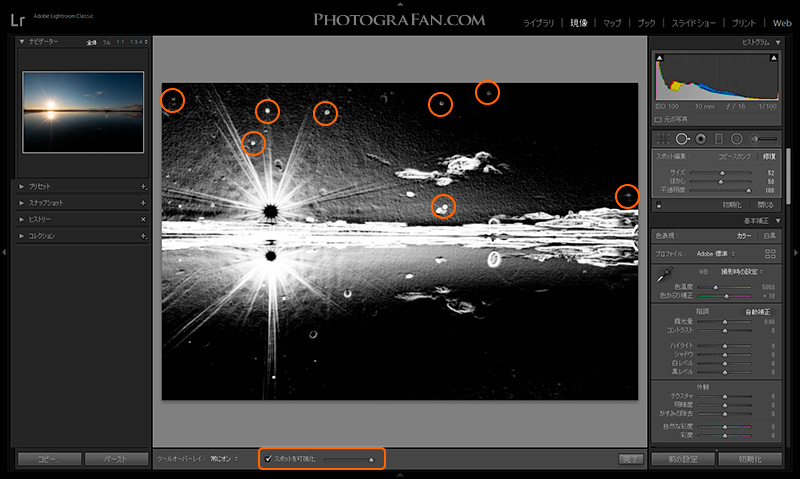This screenshot has width=800, height=479.
Task: Click auto tone correction button
Action: coord(758,312)
